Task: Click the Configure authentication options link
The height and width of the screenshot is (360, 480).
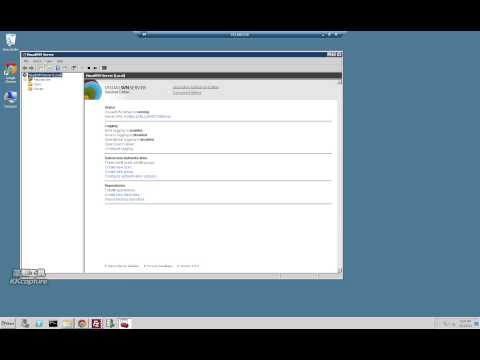Action: click(x=131, y=176)
